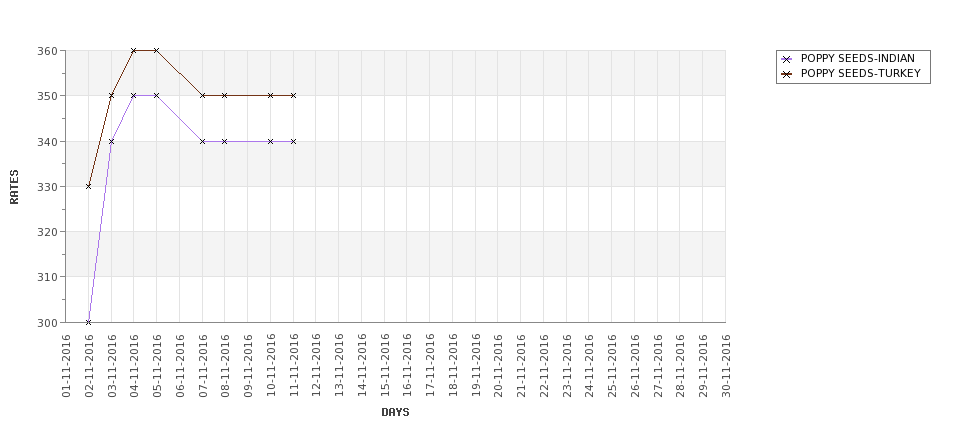Select Indian data point at 340 on 07-11-2016
975x429 pixels.
coord(202,141)
